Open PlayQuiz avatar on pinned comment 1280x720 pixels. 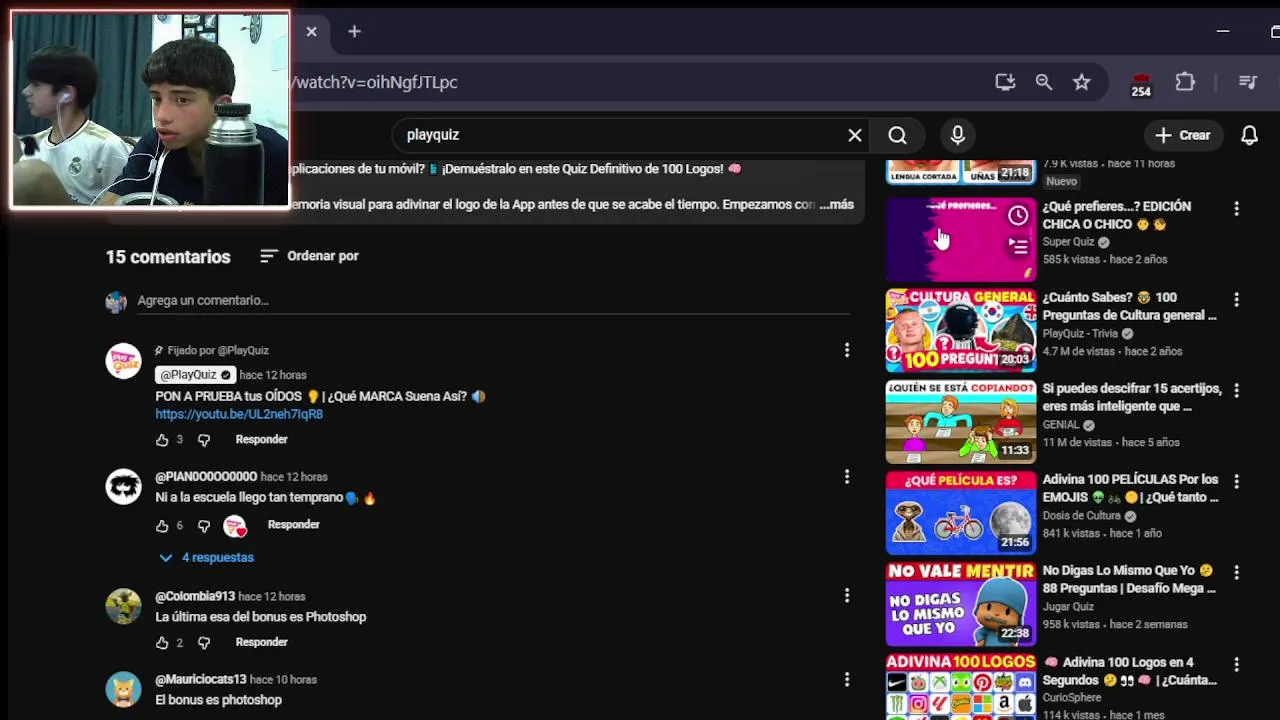[x=124, y=361]
